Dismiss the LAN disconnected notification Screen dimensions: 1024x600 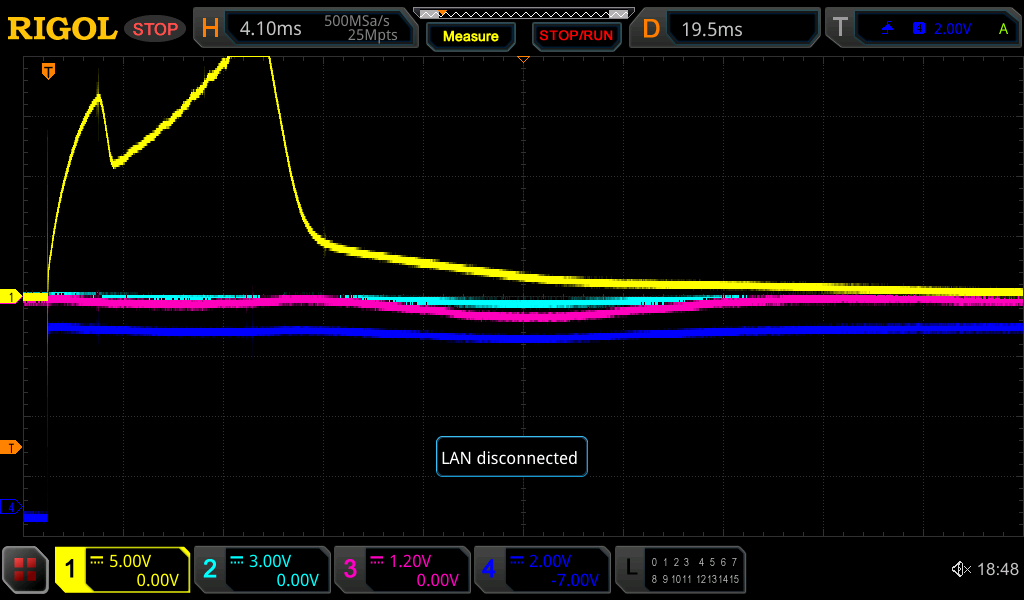(511, 458)
